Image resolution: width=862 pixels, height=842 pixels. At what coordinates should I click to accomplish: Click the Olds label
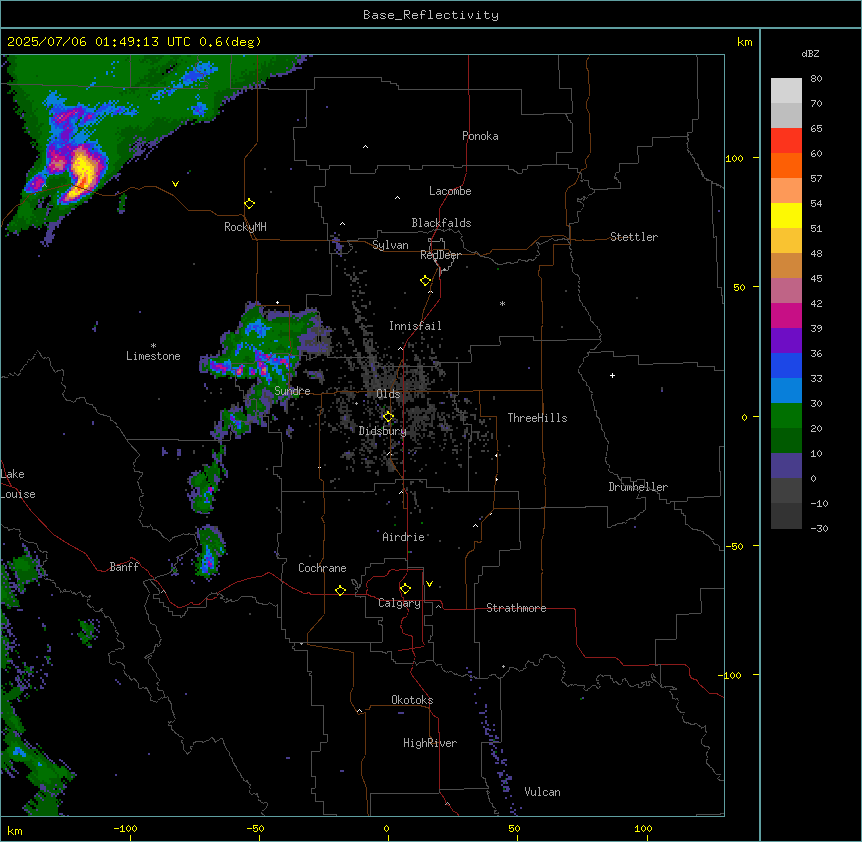click(x=388, y=394)
